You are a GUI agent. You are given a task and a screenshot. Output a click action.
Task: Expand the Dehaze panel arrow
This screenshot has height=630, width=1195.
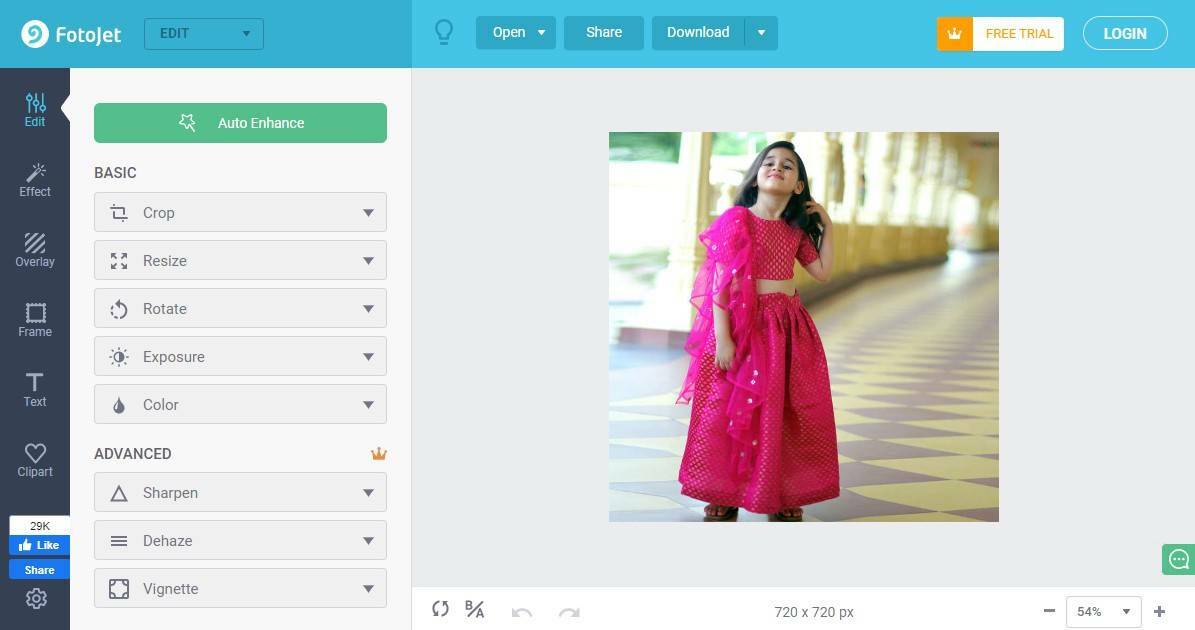tap(368, 541)
